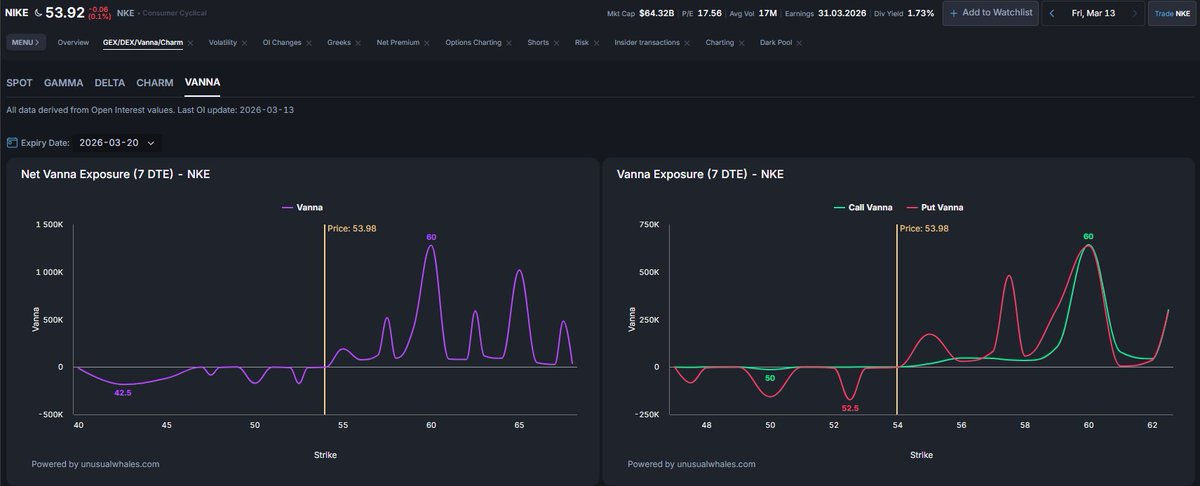Go to next date with right arrow
This screenshot has width=1200, height=486.
pos(1134,13)
